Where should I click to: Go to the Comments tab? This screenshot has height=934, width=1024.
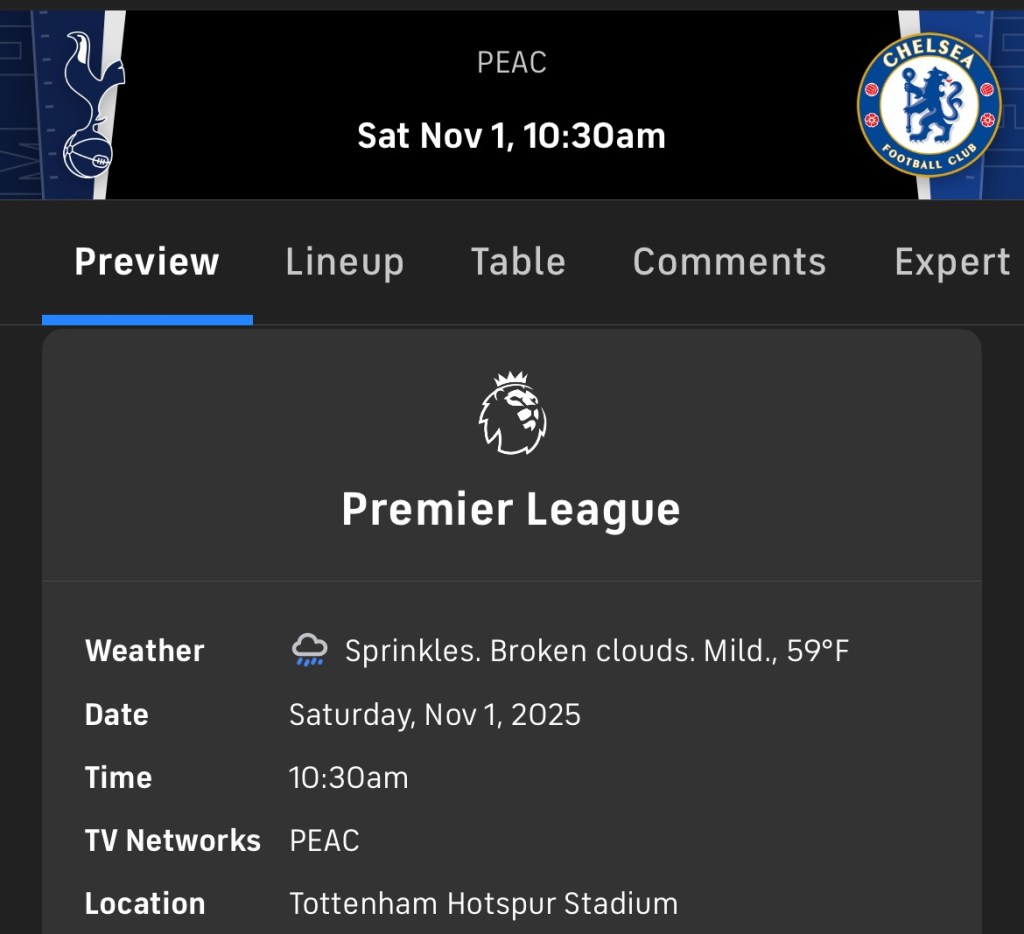[730, 262]
